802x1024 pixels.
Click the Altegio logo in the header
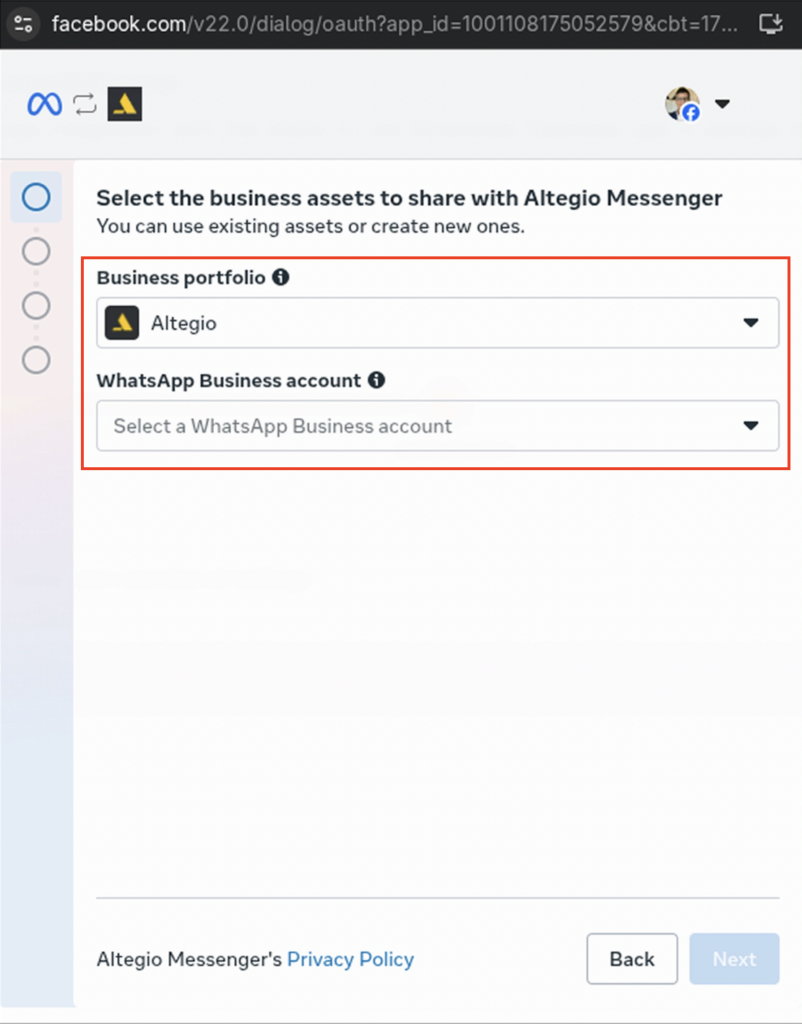(x=124, y=104)
